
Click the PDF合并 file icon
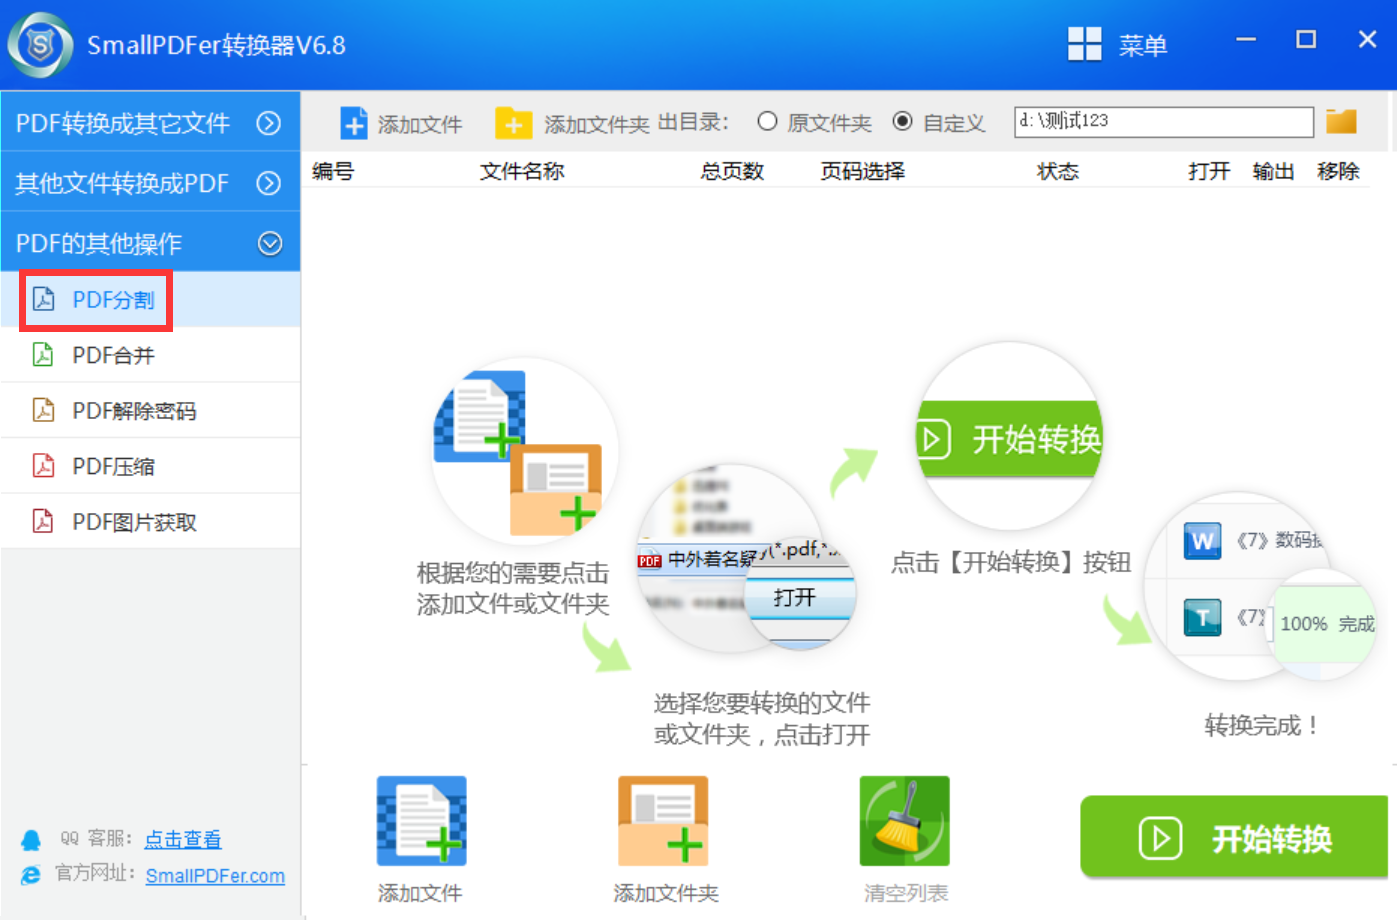[x=43, y=354]
